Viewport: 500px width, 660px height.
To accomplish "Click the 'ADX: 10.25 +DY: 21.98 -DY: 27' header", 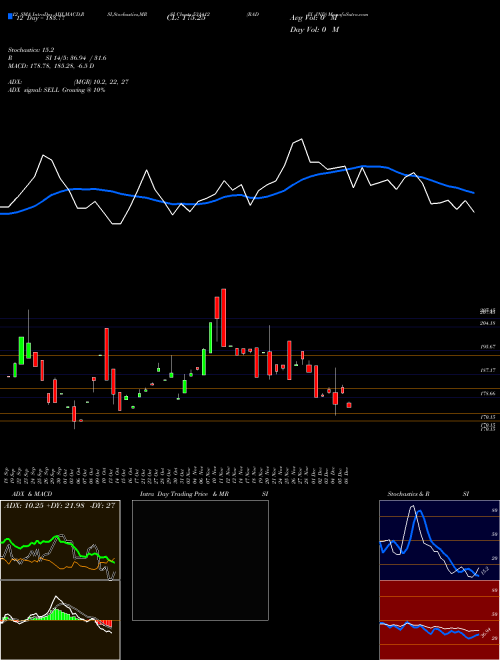I will (x=59, y=506).
